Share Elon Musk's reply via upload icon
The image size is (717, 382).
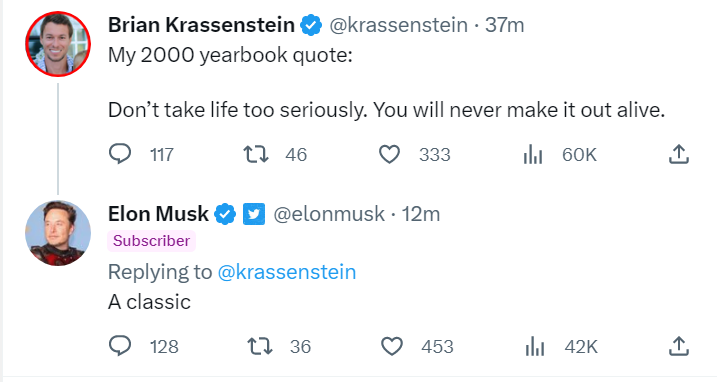click(x=679, y=346)
